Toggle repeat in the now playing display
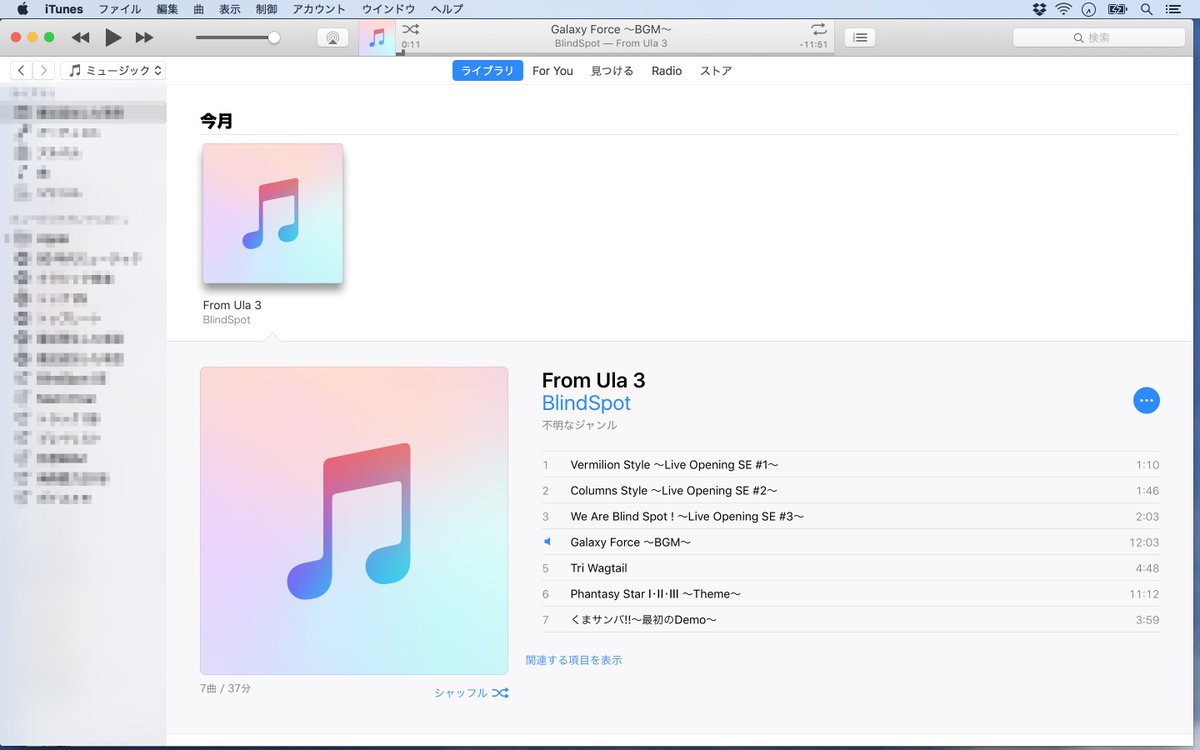 [819, 29]
